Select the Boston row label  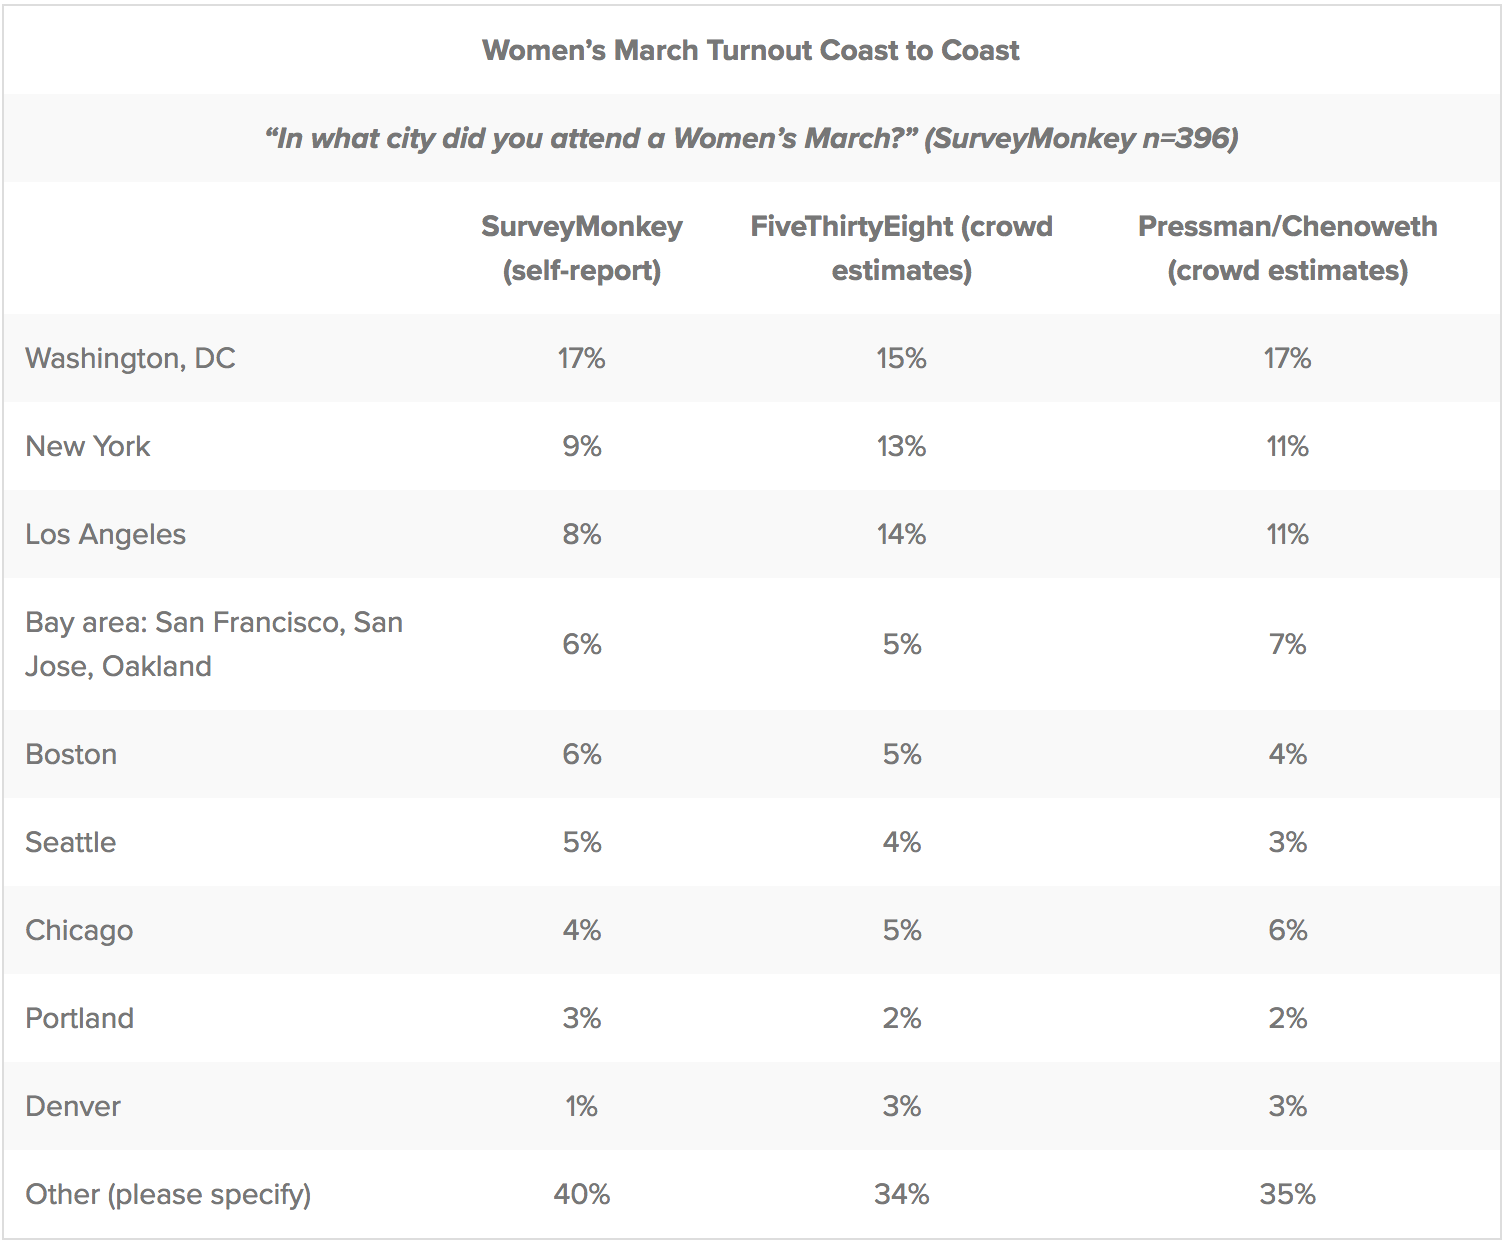pyautogui.click(x=71, y=754)
